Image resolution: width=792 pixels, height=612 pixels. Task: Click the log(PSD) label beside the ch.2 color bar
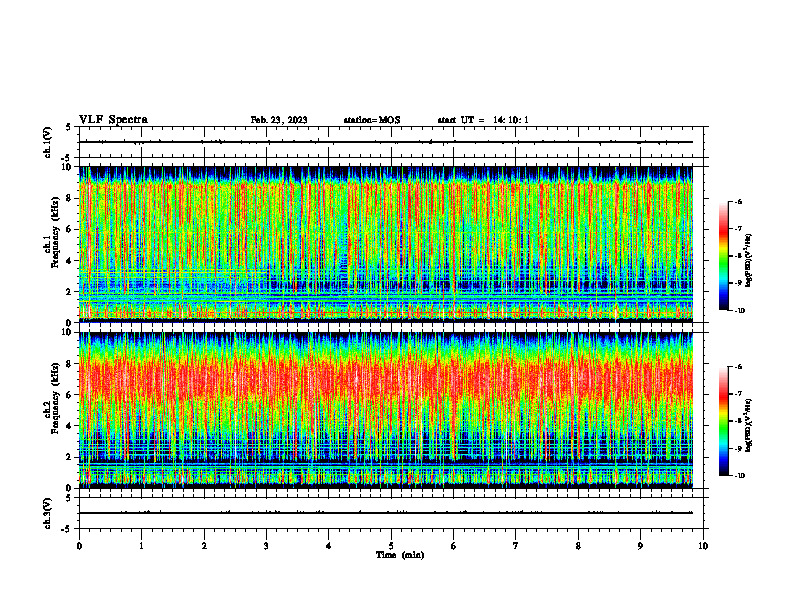click(748, 426)
